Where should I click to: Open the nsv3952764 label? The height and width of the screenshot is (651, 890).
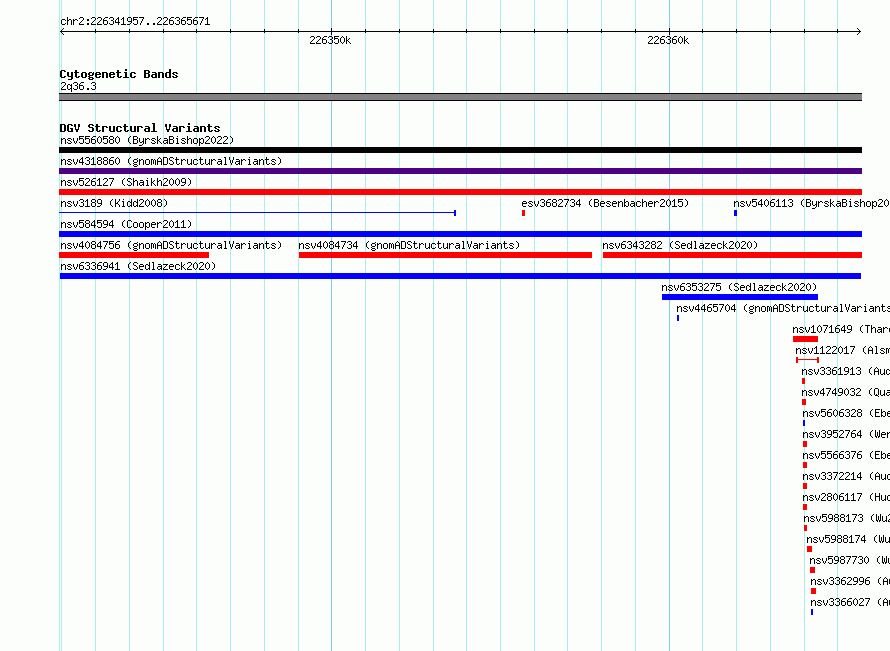846,434
